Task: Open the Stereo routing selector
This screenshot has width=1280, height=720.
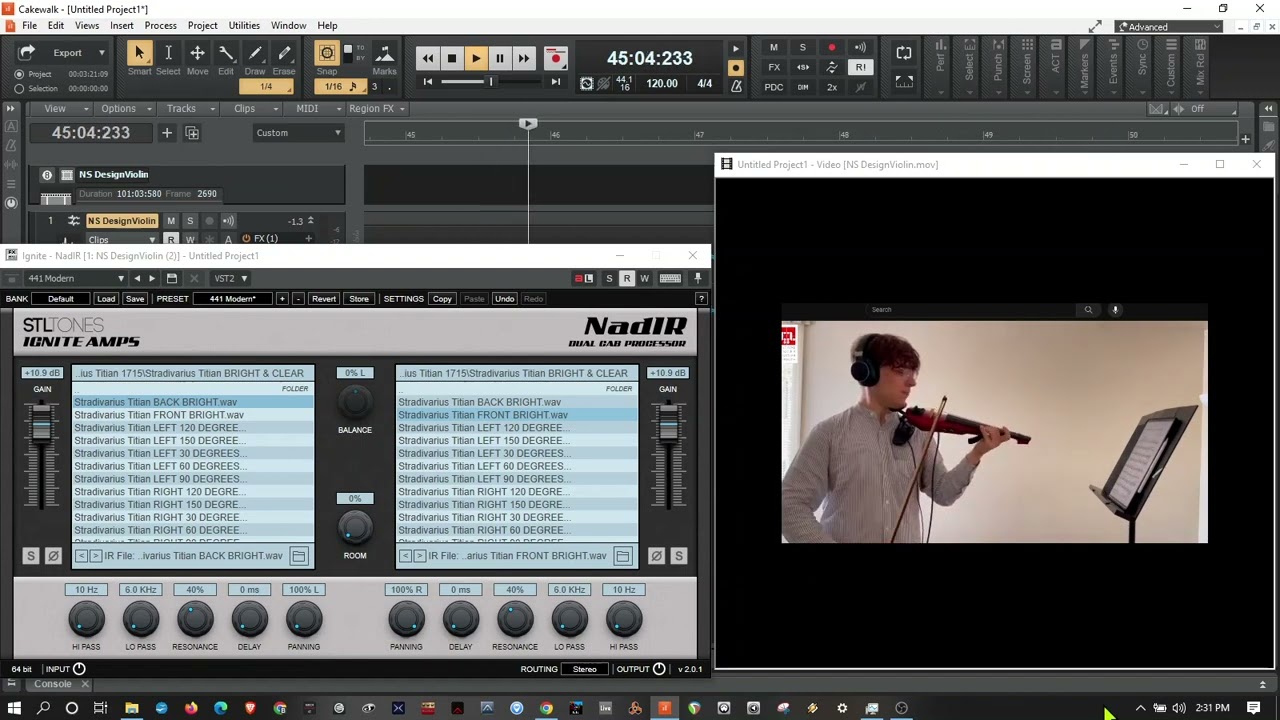Action: point(585,669)
